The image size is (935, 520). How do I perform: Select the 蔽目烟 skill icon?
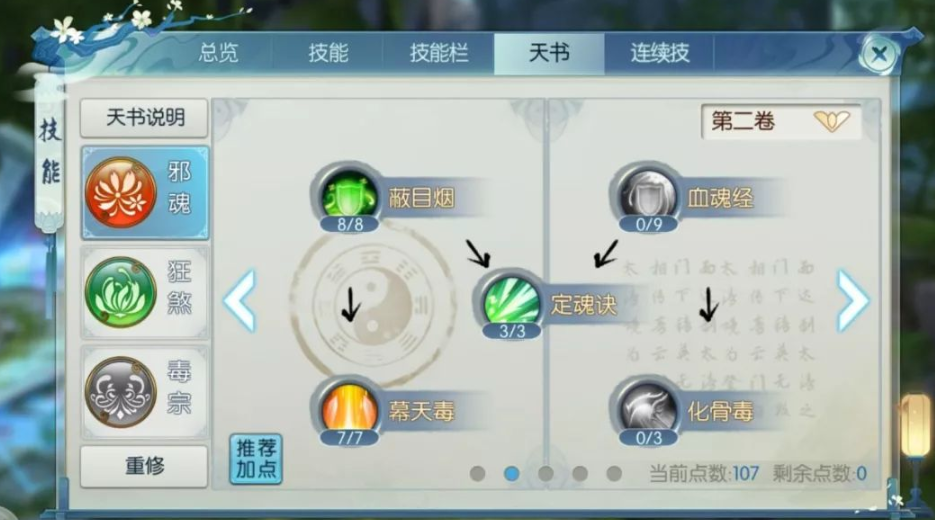pyautogui.click(x=349, y=195)
